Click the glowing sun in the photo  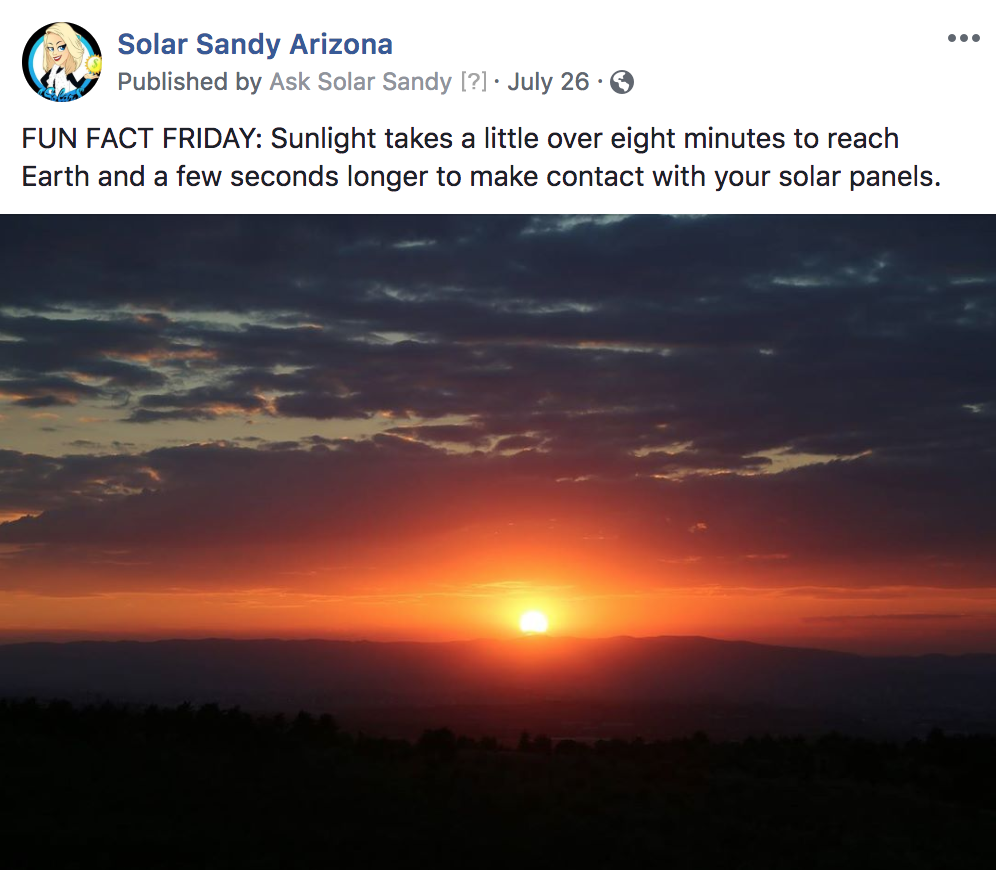(534, 622)
